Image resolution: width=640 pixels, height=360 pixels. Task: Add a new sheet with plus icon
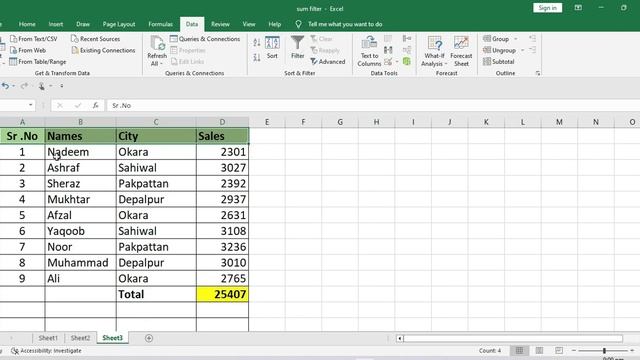tap(149, 338)
